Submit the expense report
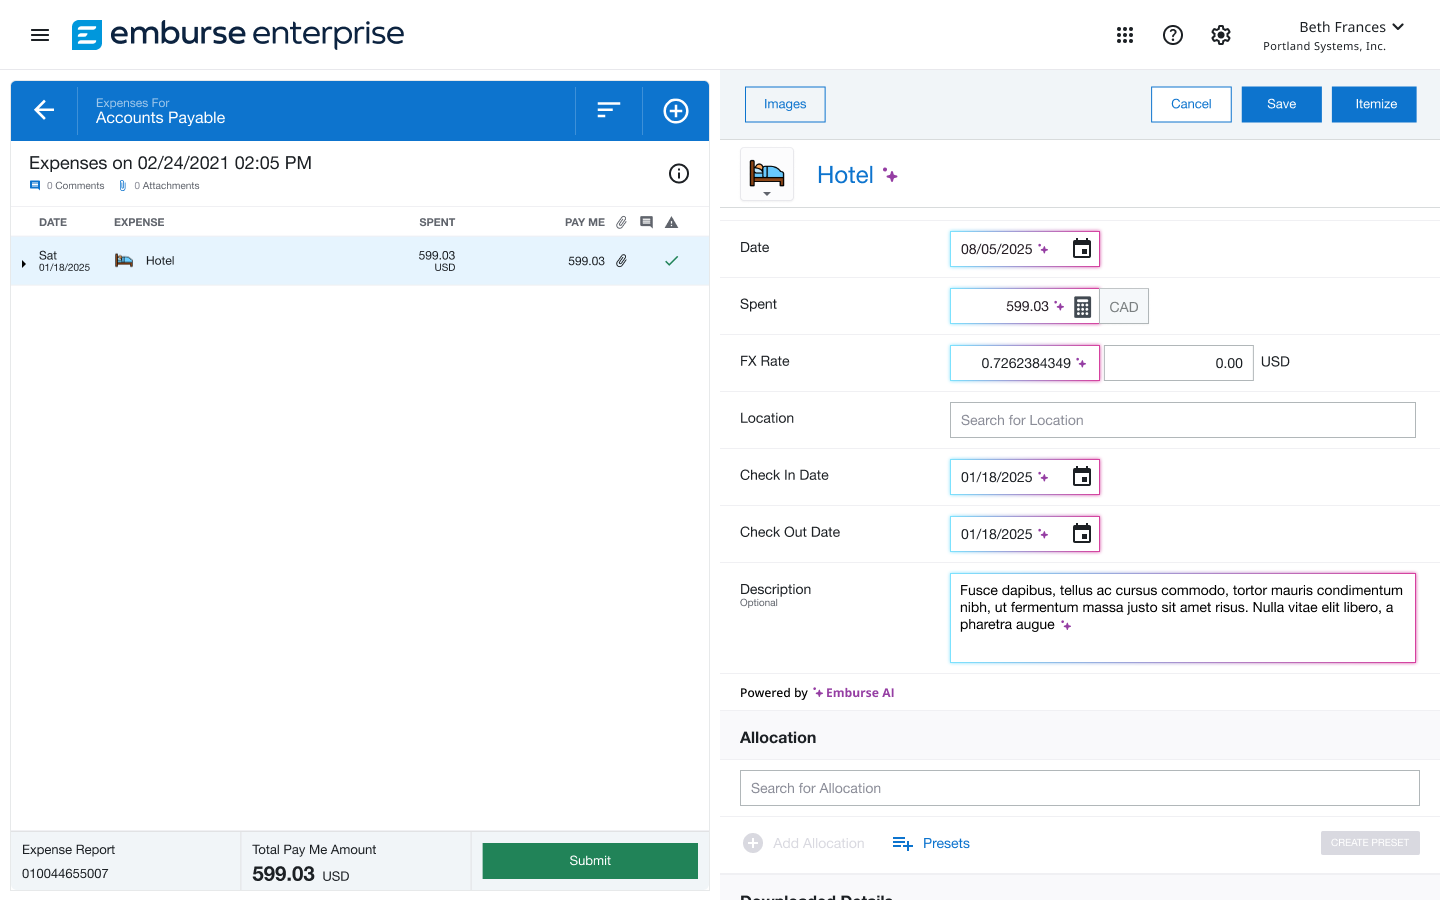The width and height of the screenshot is (1440, 900). 589,860
